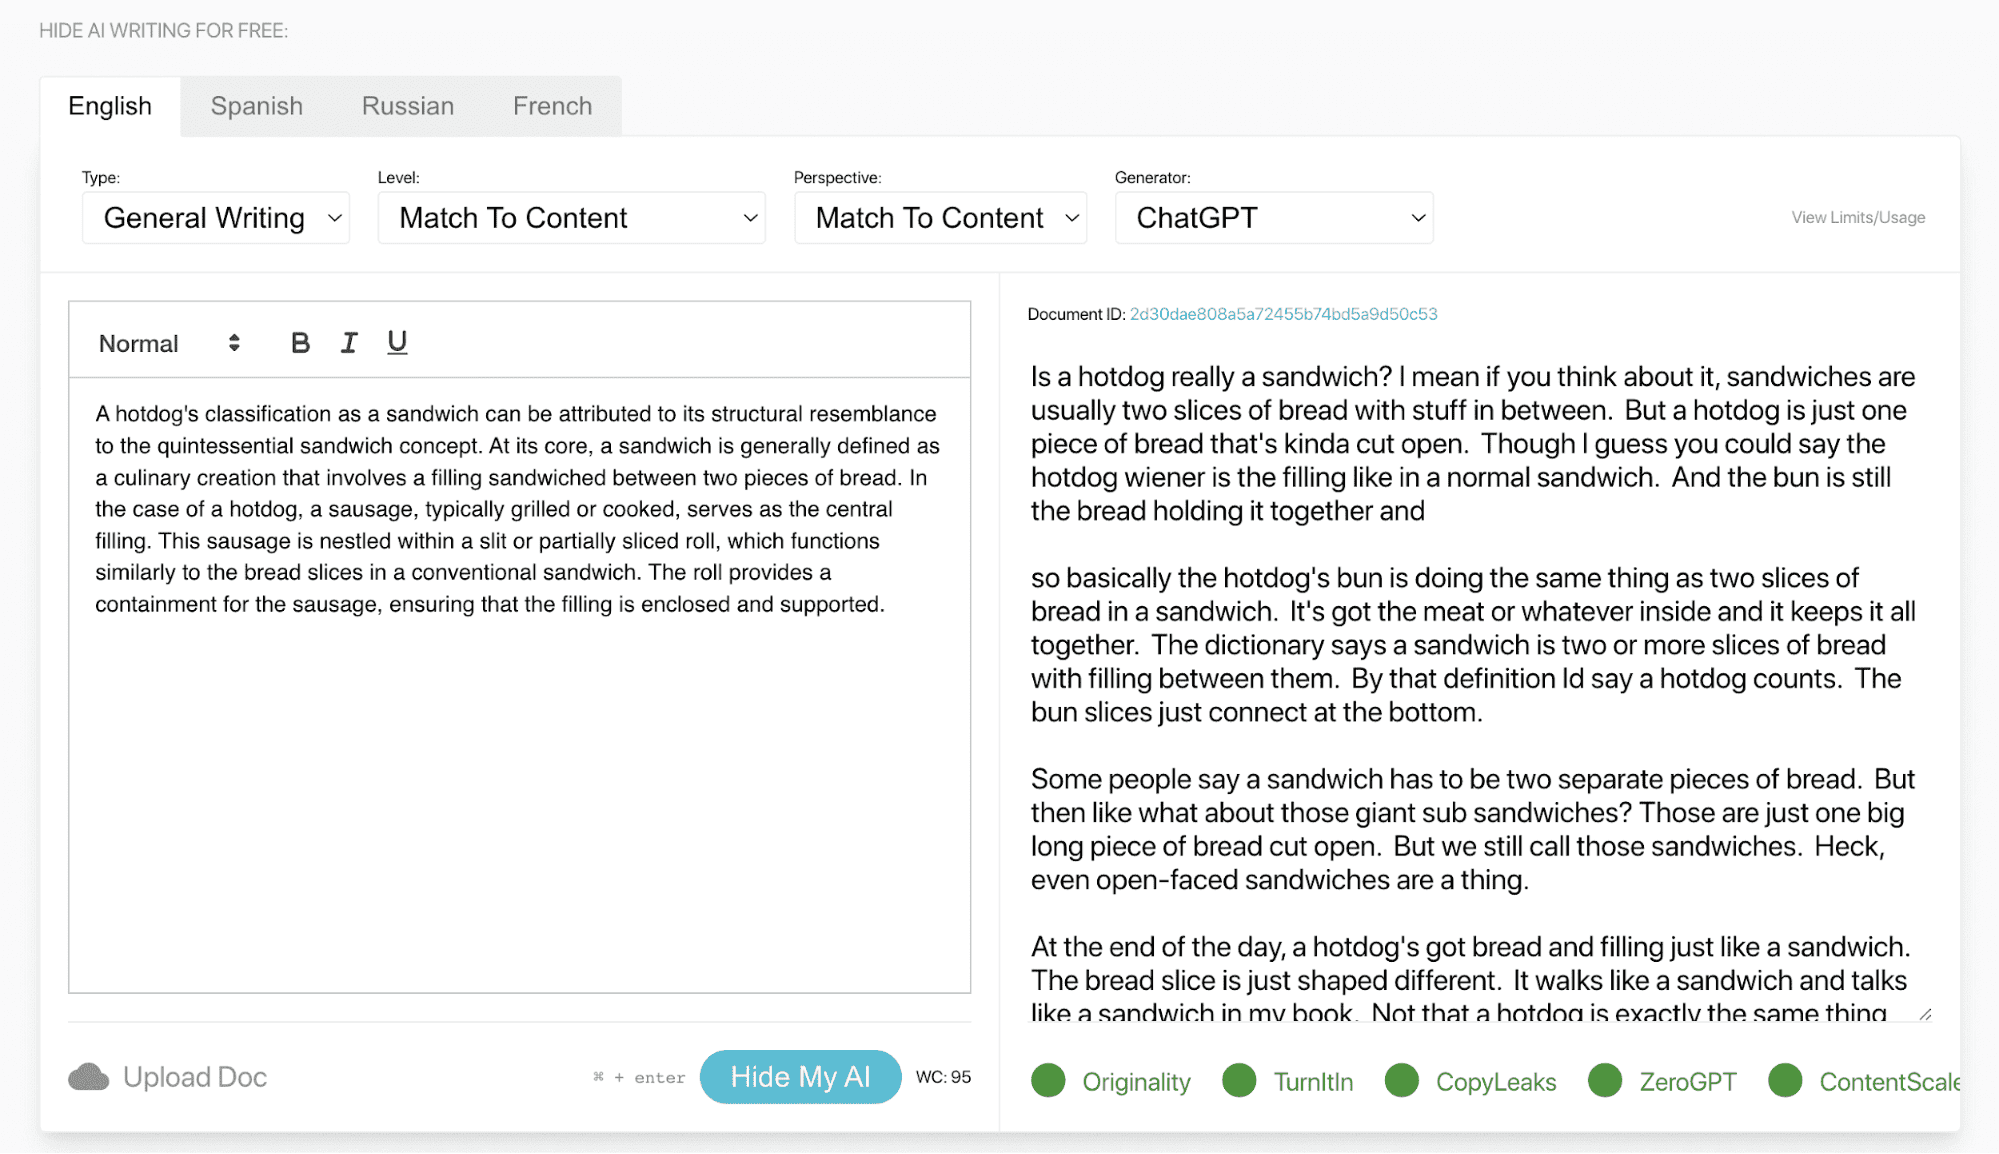Screen dimensions: 1999x1154
Task: Click the cloud upload icon
Action: pos(89,1077)
